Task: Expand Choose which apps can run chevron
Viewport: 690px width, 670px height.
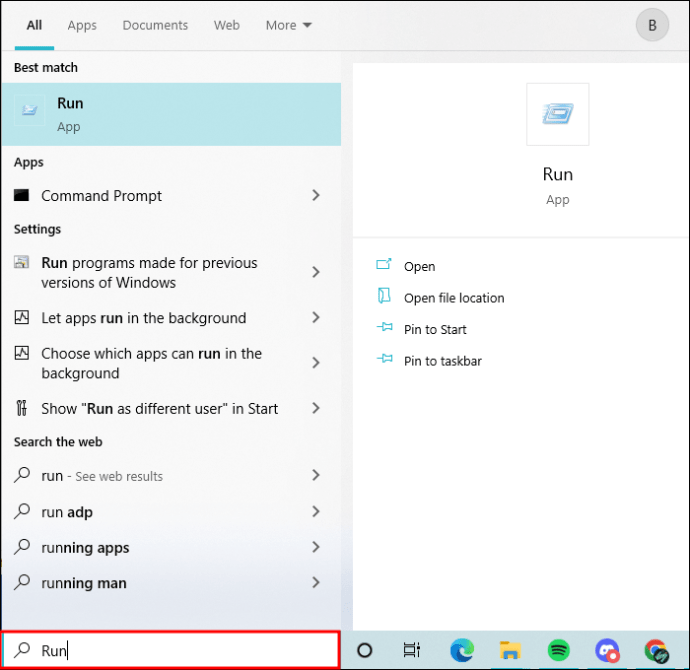Action: 316,363
